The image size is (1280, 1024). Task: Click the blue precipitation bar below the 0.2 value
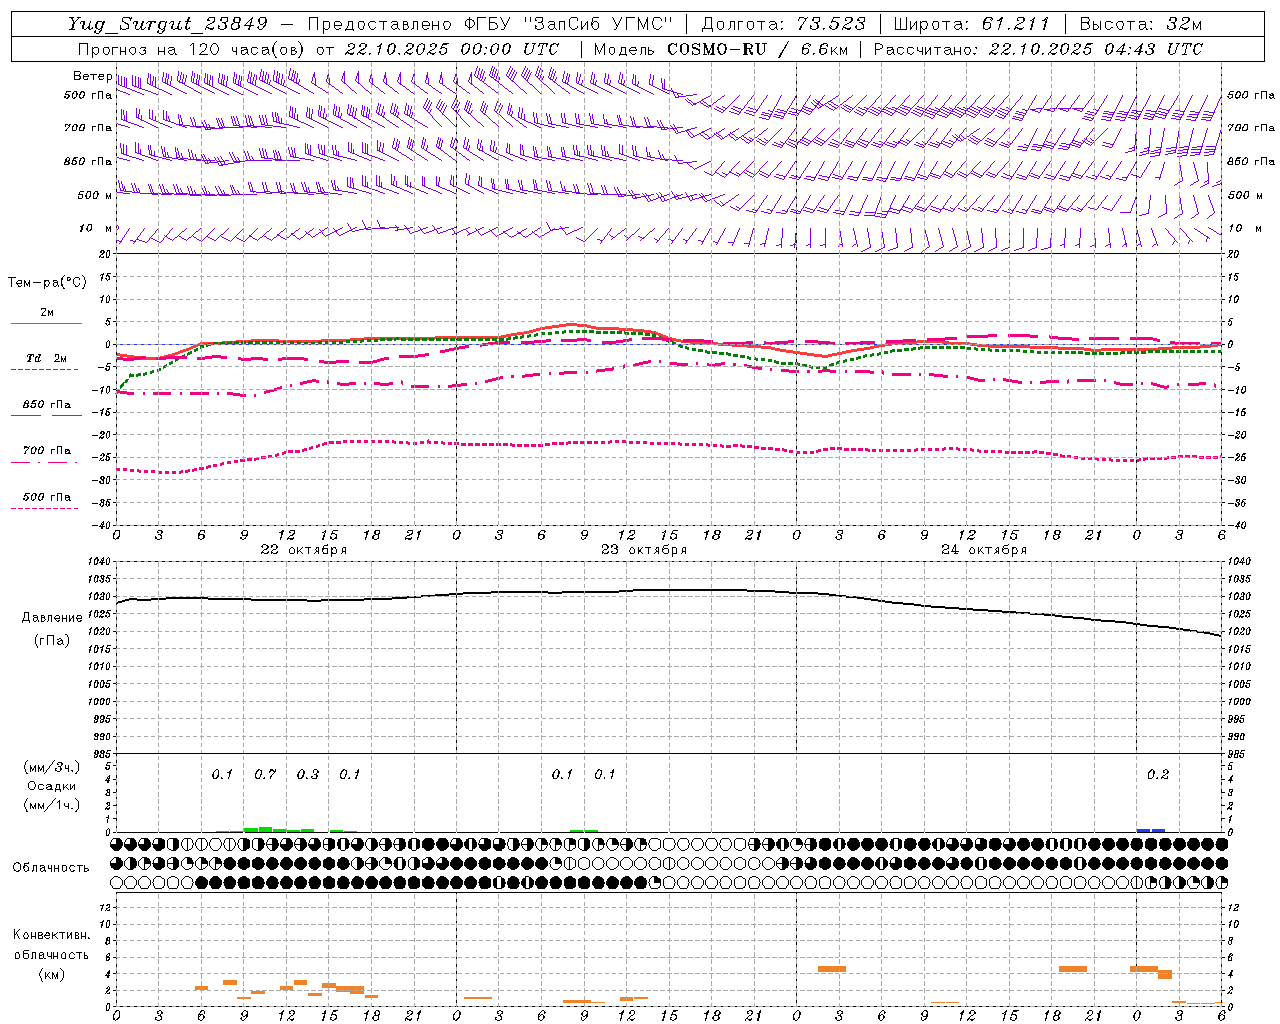[1151, 830]
